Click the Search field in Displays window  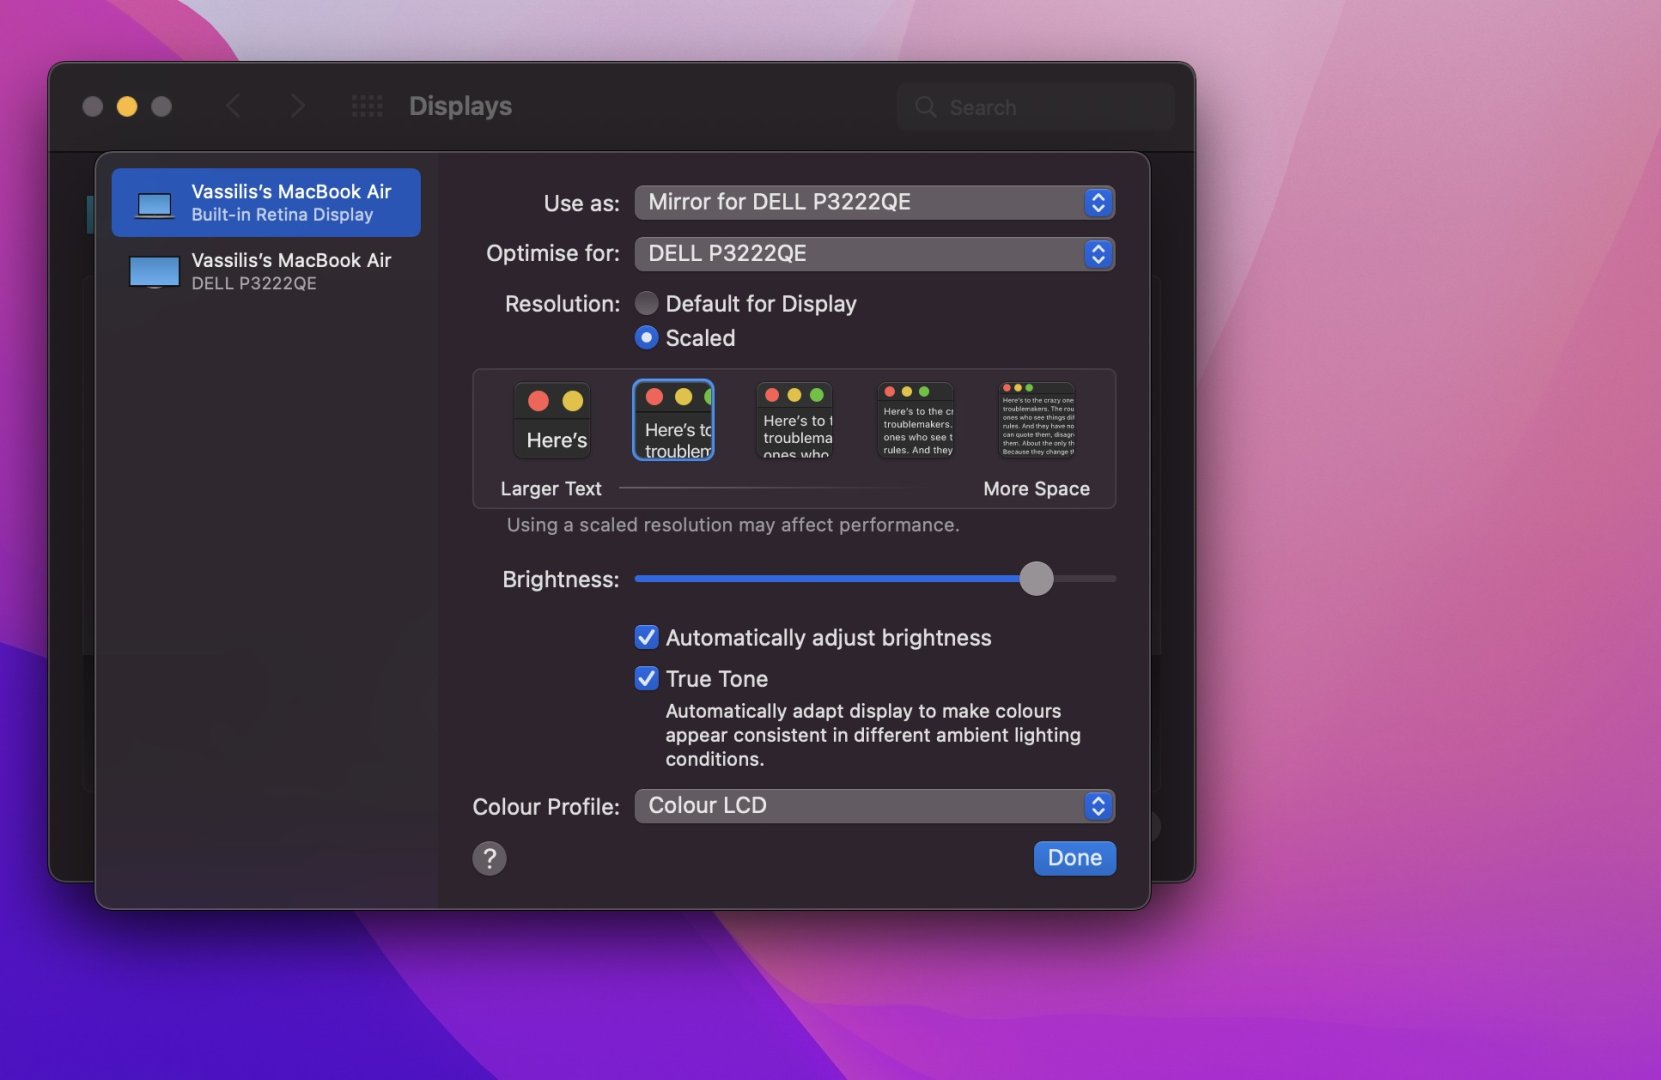[1036, 107]
